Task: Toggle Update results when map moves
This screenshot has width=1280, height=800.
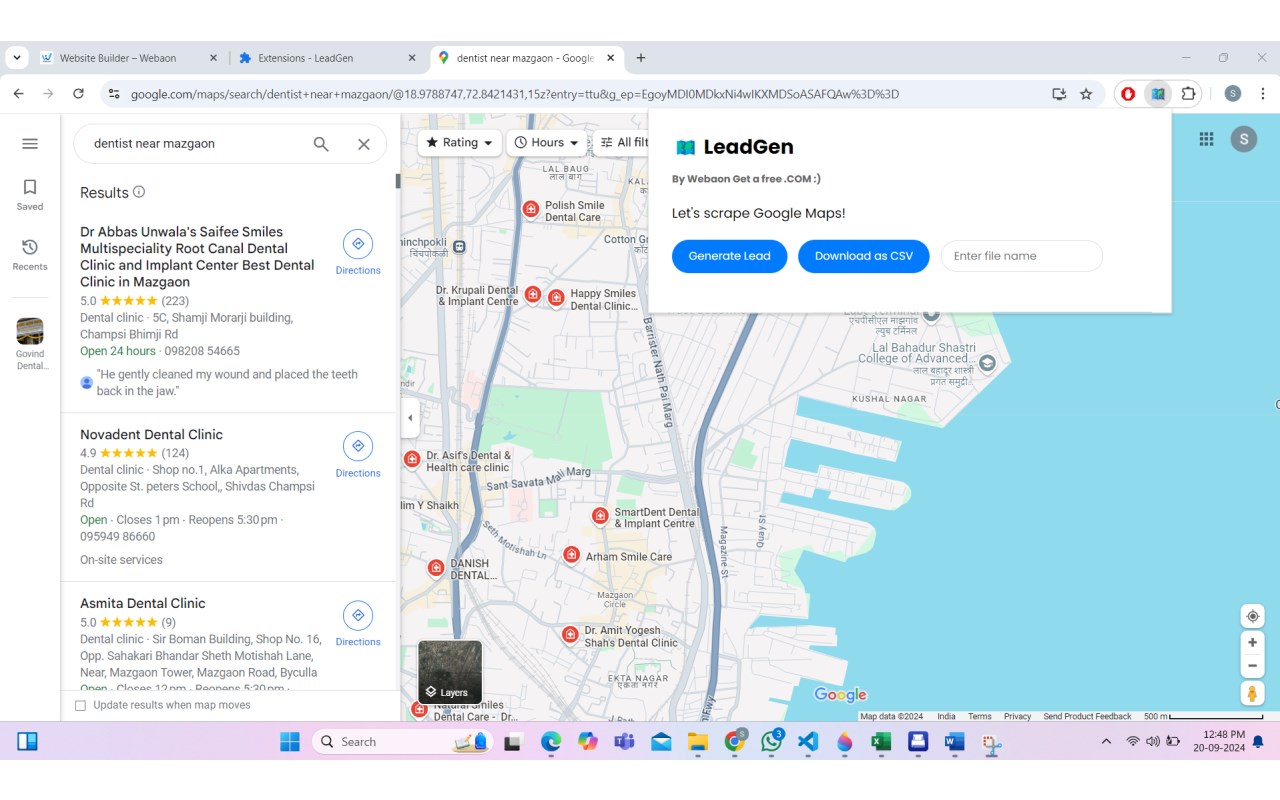Action: click(x=81, y=705)
